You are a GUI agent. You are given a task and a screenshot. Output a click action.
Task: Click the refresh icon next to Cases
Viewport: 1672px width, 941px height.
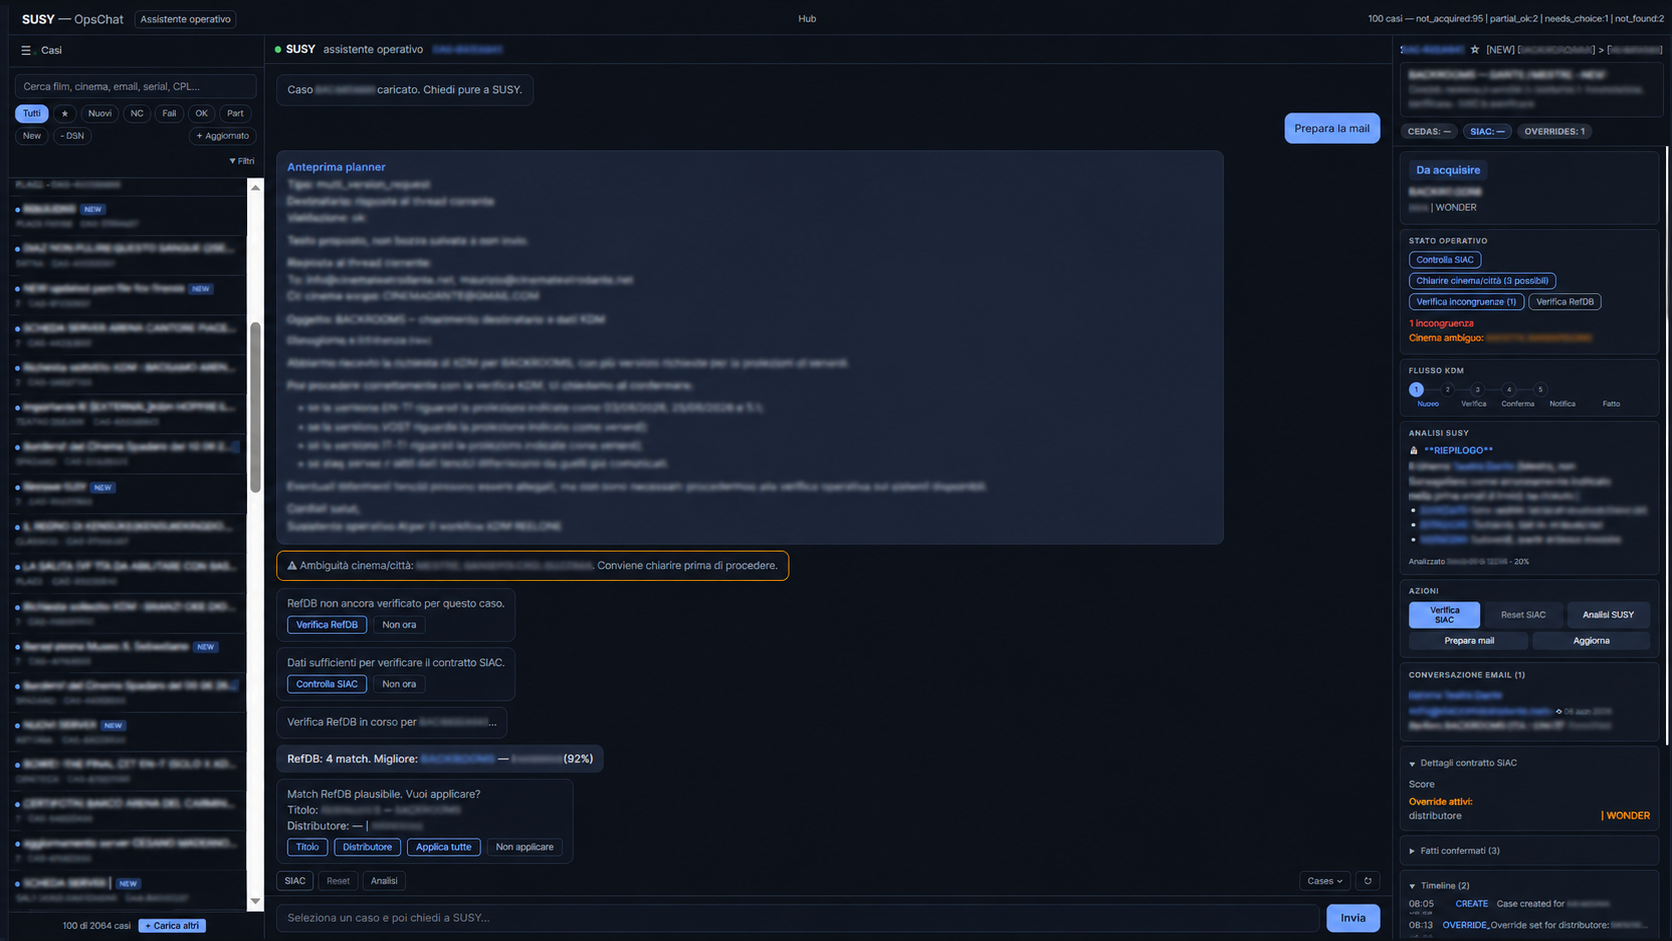(x=1368, y=881)
